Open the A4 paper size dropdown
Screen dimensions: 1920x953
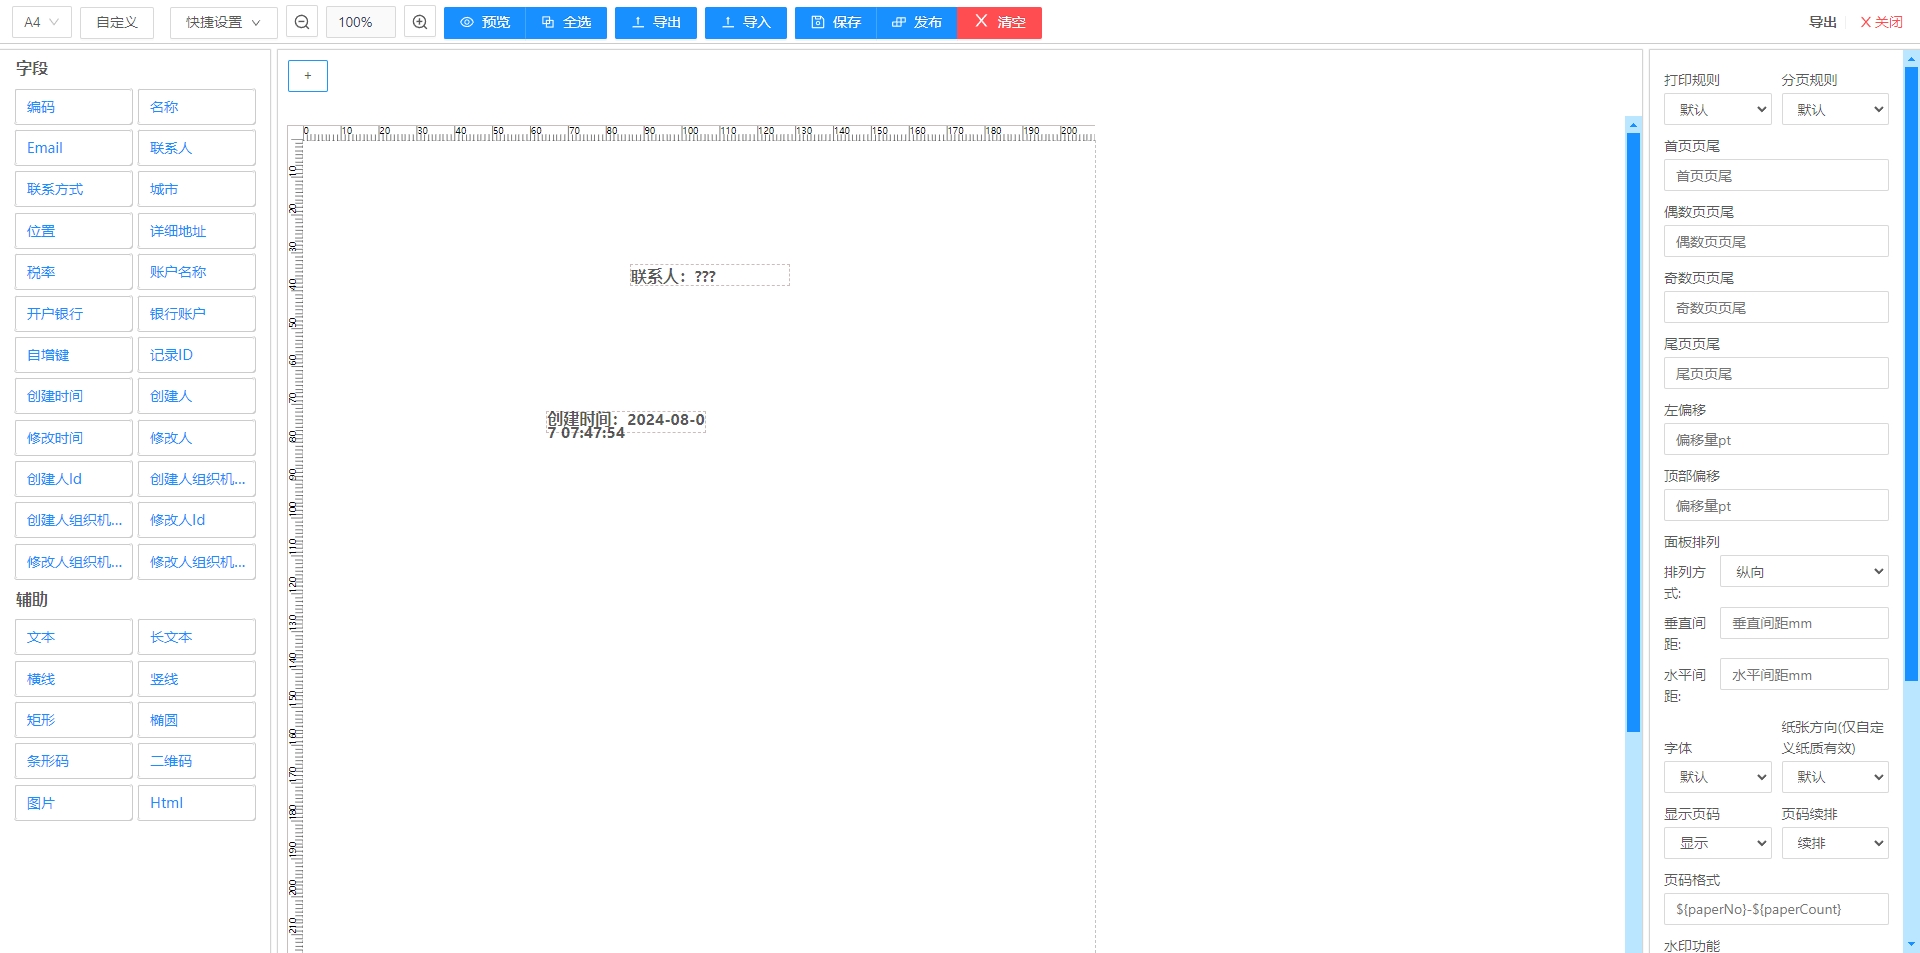tap(42, 22)
